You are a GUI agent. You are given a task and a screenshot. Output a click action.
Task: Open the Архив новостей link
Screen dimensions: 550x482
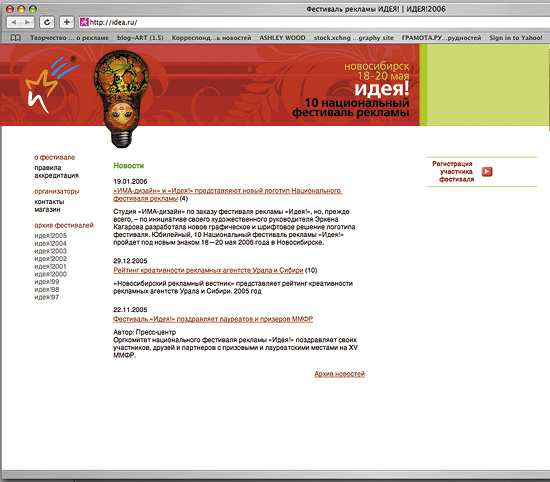340,374
